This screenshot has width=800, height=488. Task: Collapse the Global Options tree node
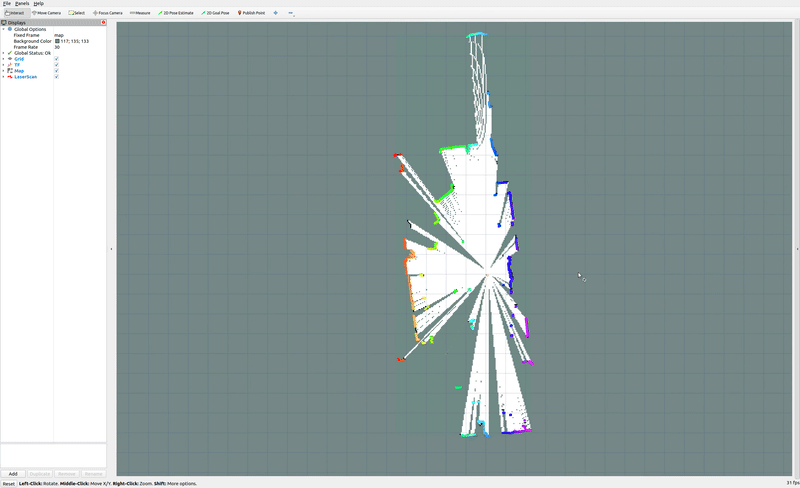(4, 29)
